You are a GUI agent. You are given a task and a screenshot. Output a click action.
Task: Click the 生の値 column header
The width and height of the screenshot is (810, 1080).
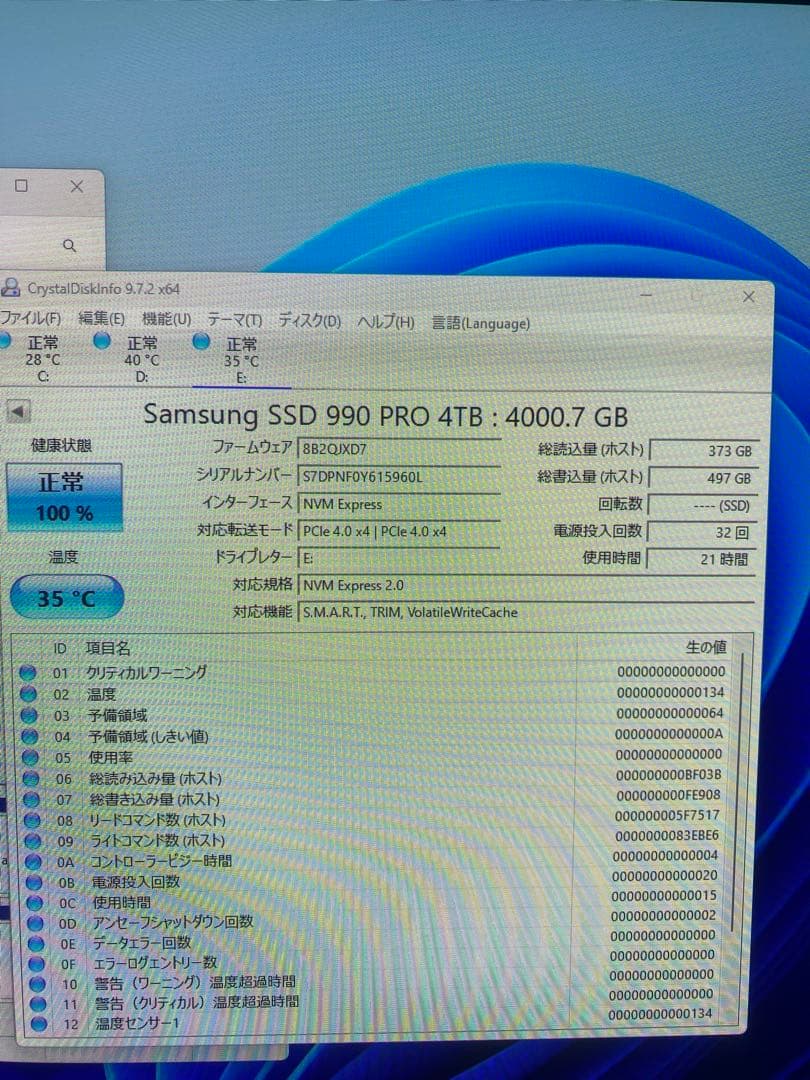[x=706, y=647]
